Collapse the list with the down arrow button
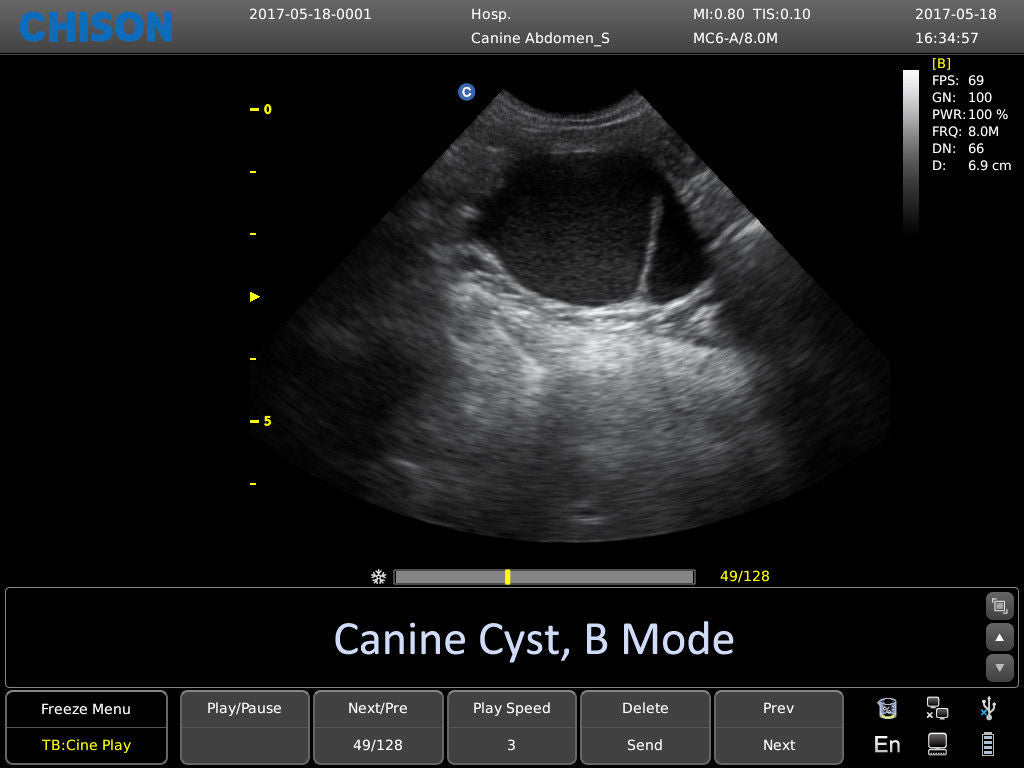1024x768 pixels. pyautogui.click(x=1000, y=668)
